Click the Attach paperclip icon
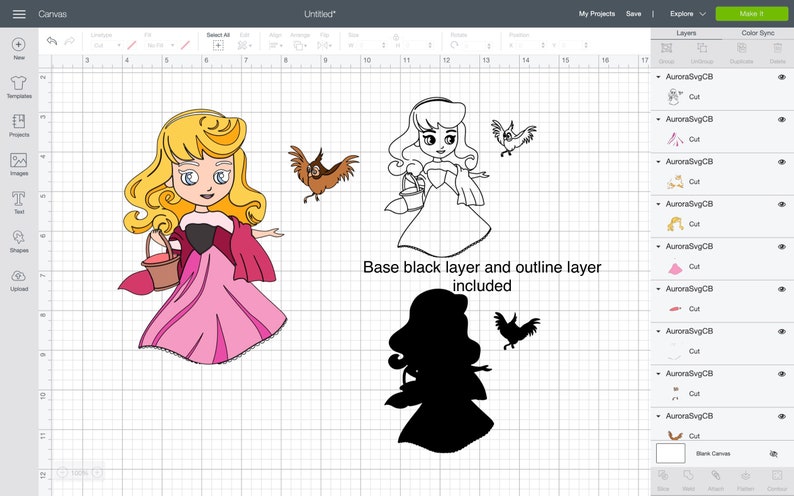Screen dimensions: 794x496 pyautogui.click(x=716, y=475)
